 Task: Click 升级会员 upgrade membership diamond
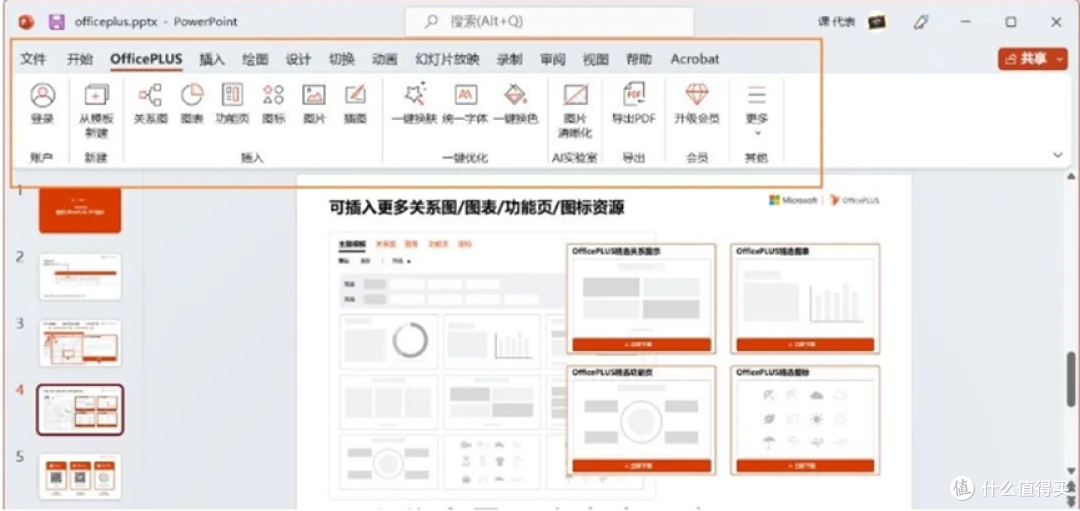pyautogui.click(x=697, y=95)
